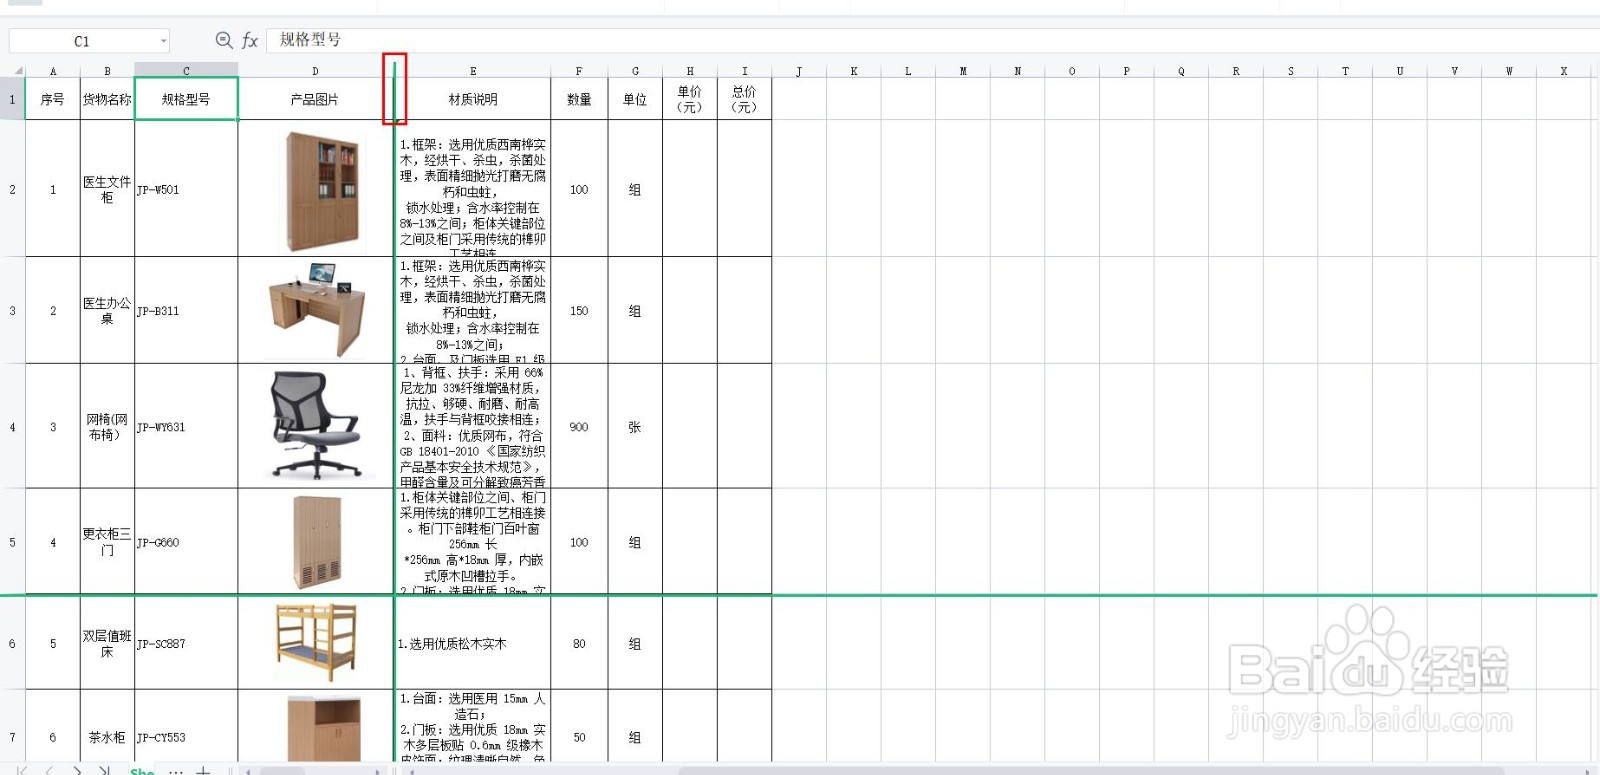Click the 医生文件柜 cell
The width and height of the screenshot is (1600, 775).
point(107,189)
